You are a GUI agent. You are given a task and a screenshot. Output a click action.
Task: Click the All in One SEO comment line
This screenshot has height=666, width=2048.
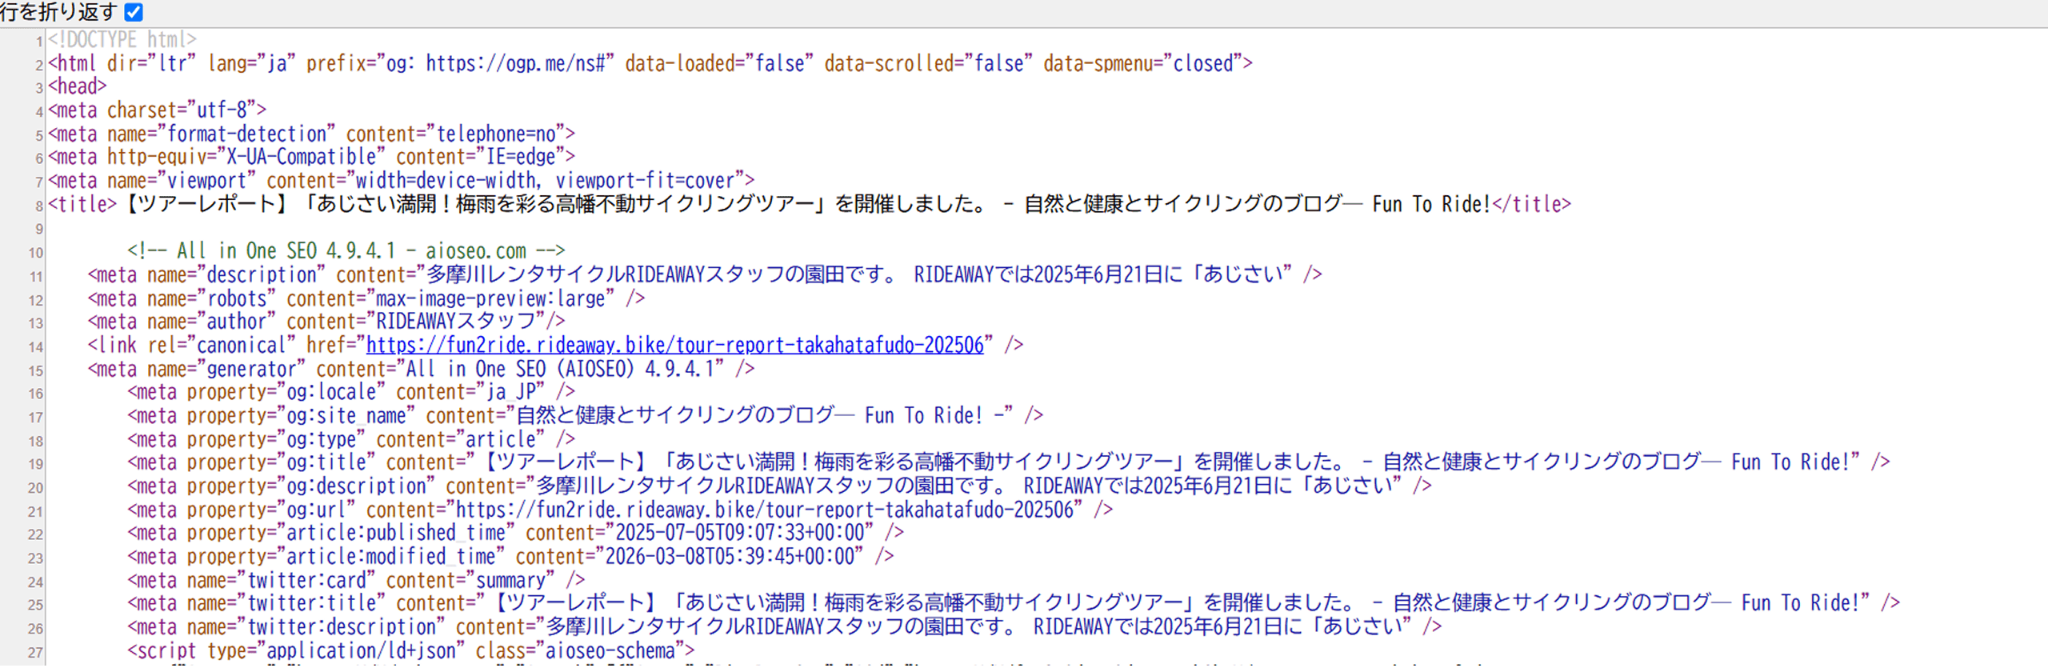pos(346,251)
